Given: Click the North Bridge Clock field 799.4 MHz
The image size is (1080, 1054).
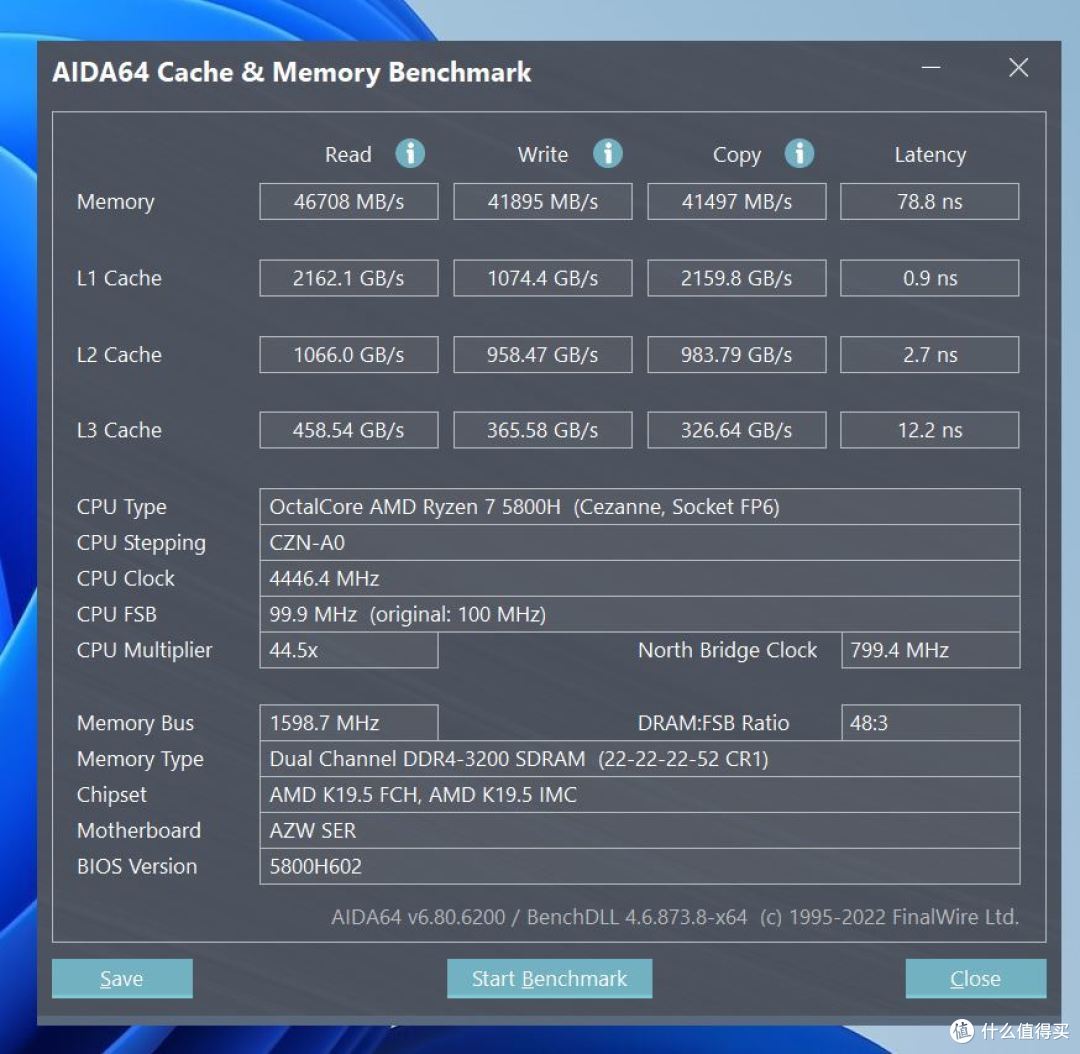Looking at the screenshot, I should [931, 650].
